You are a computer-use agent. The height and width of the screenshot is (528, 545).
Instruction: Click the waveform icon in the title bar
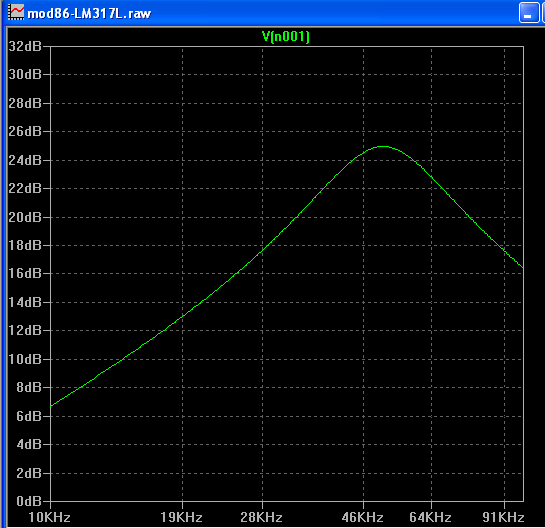[16, 12]
